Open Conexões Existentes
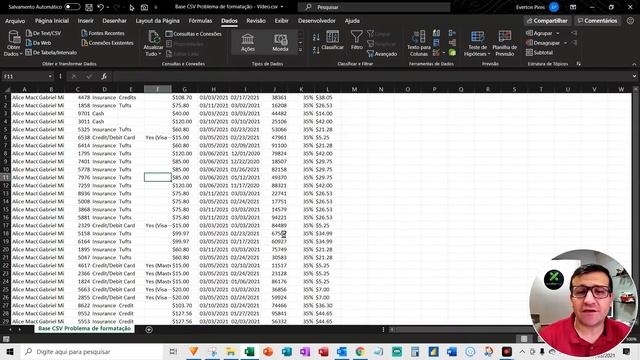The image size is (640, 360). (107, 43)
